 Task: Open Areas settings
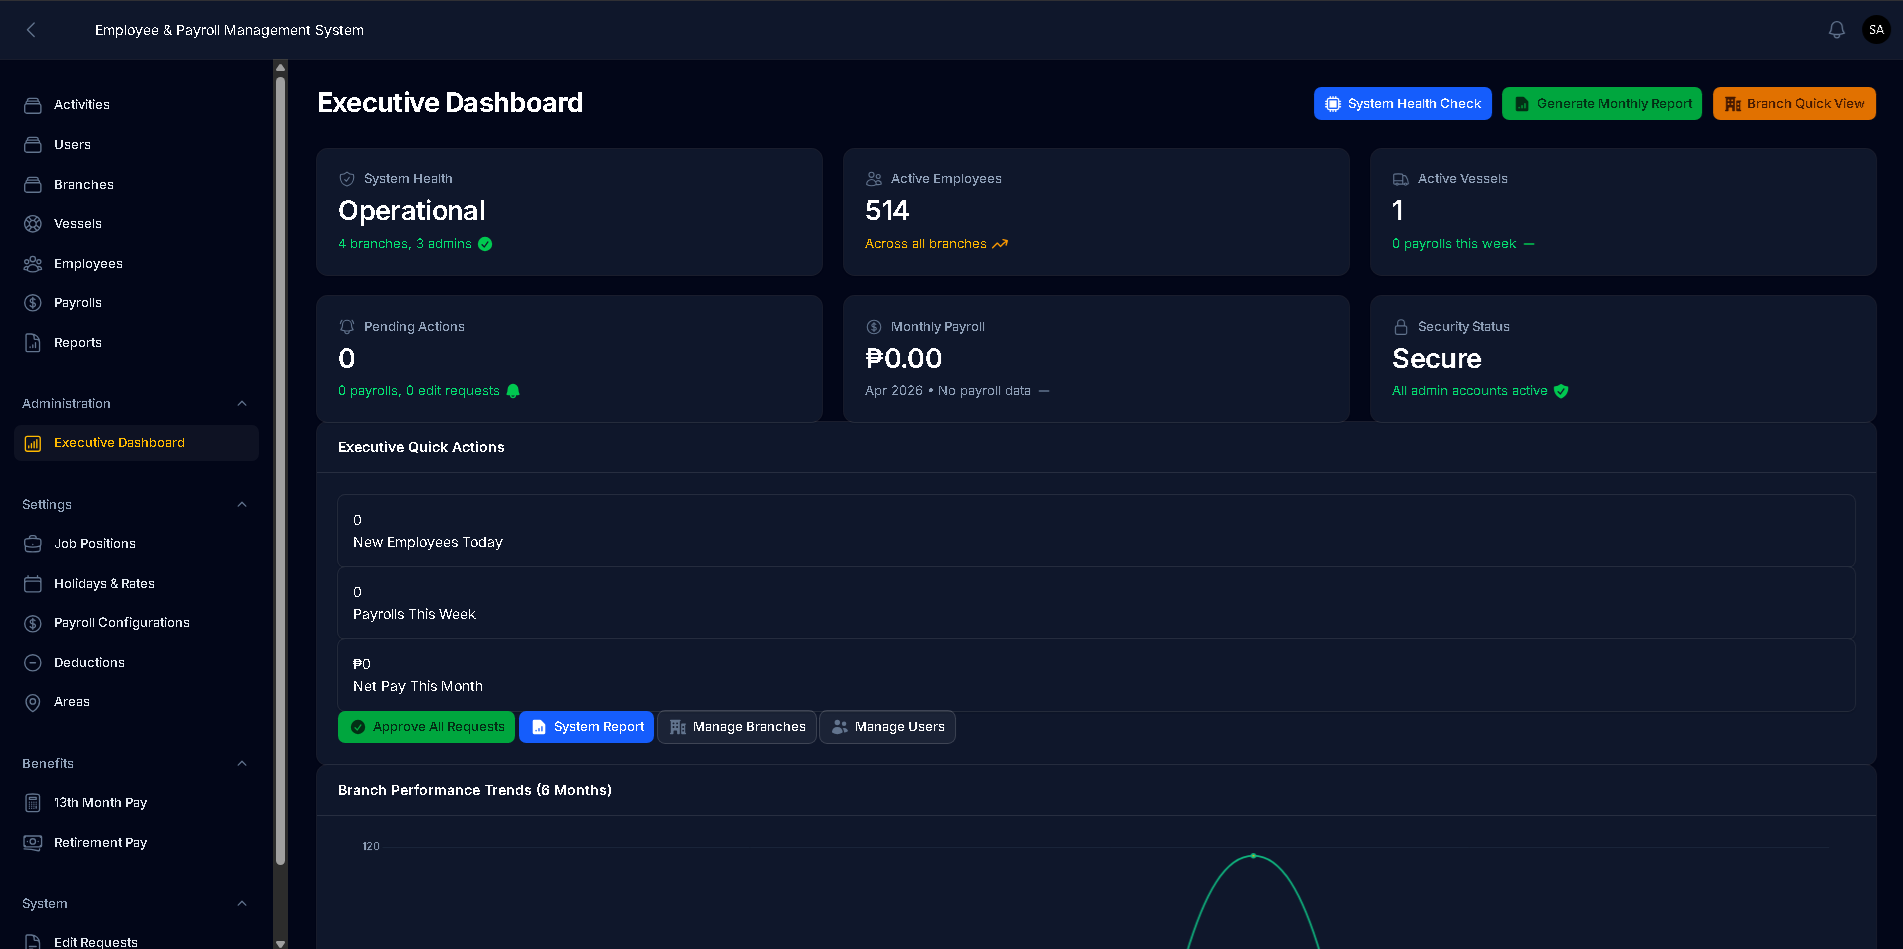tap(136, 702)
